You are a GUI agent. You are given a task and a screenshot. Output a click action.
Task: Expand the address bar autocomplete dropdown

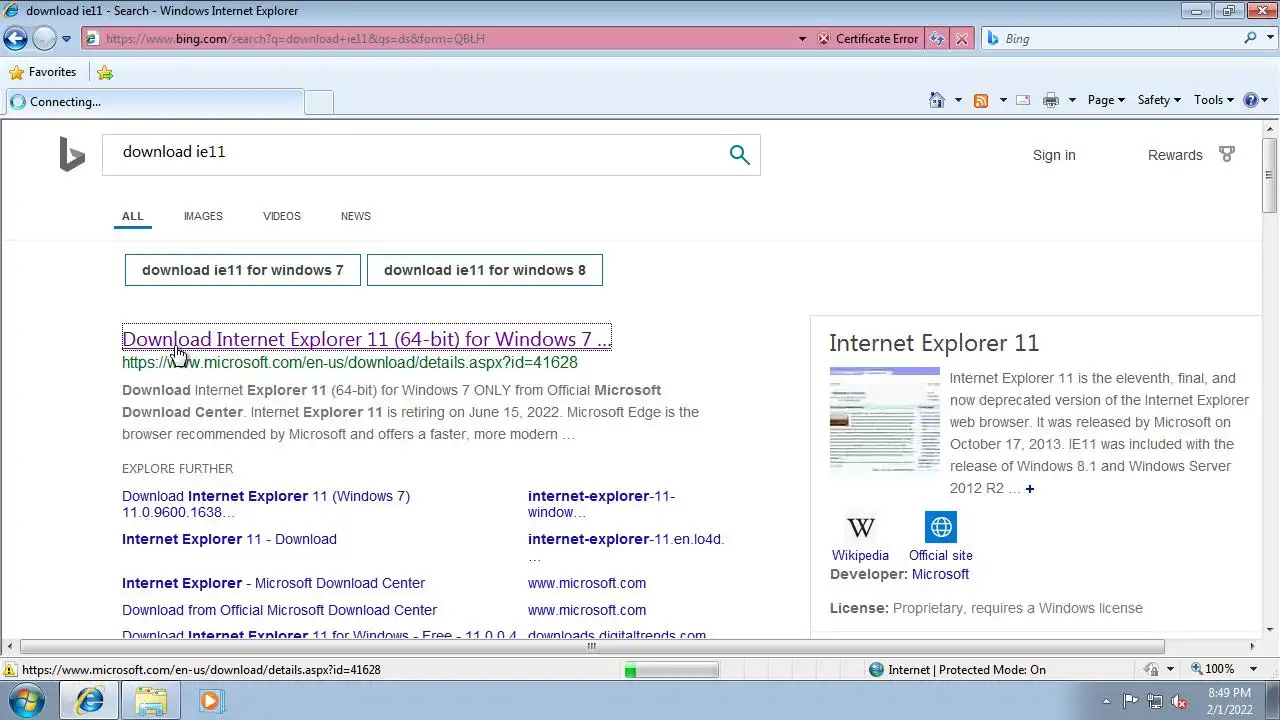802,39
